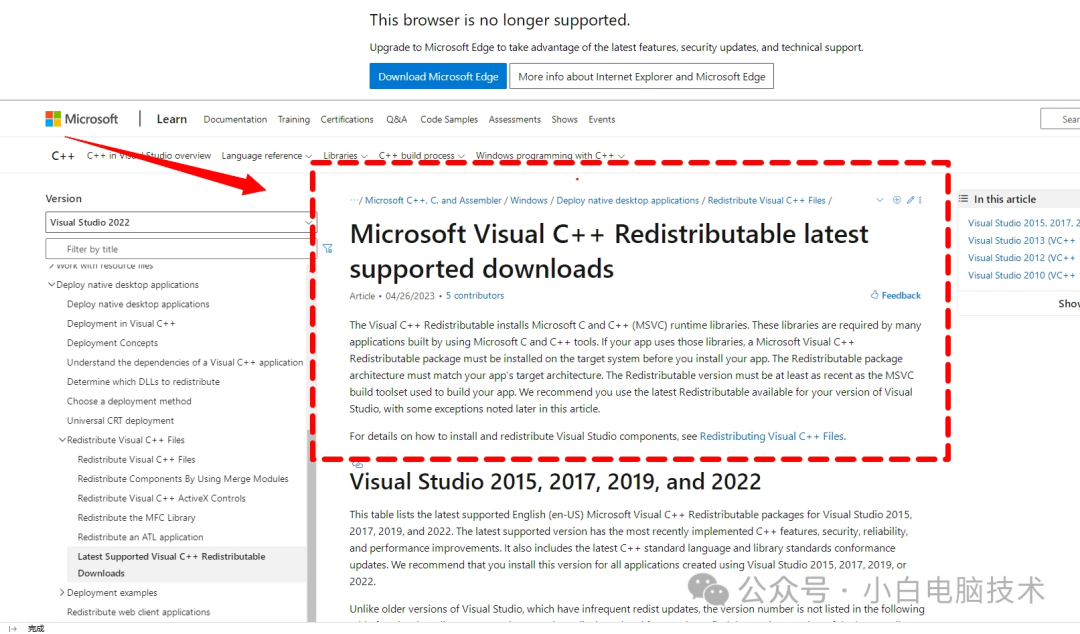Image resolution: width=1080 pixels, height=634 pixels.
Task: Select Redistribute Components By Using Merge Modules
Action: (183, 479)
